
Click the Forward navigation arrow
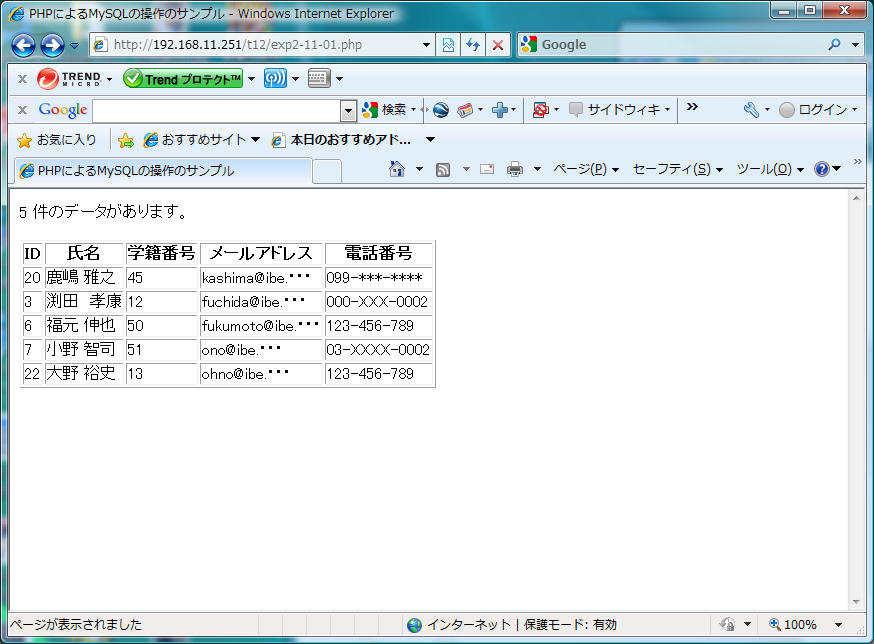point(52,45)
